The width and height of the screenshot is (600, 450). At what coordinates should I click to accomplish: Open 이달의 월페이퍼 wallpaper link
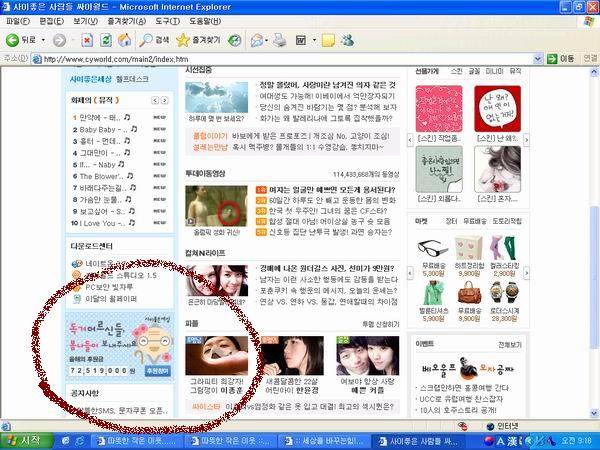tap(111, 299)
